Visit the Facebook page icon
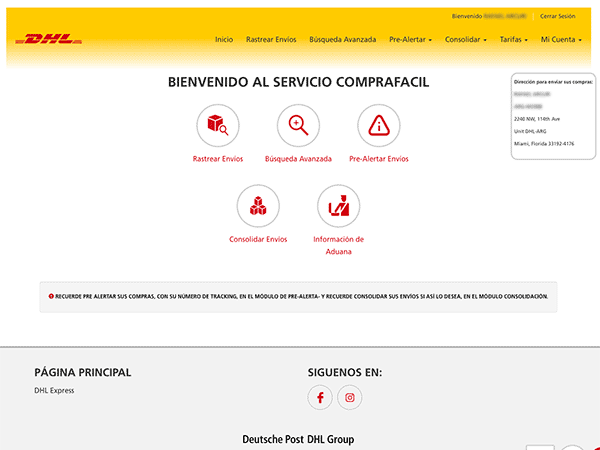 coord(320,398)
